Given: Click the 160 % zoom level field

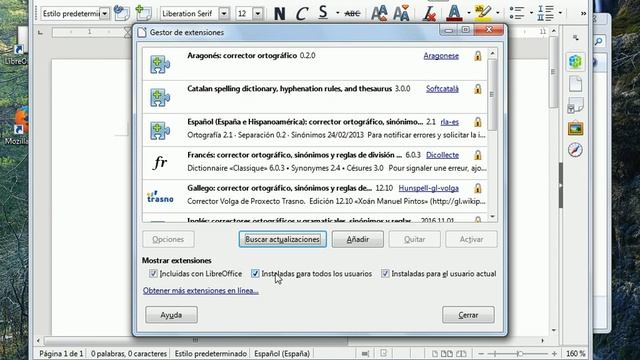Looking at the screenshot, I should [576, 353].
